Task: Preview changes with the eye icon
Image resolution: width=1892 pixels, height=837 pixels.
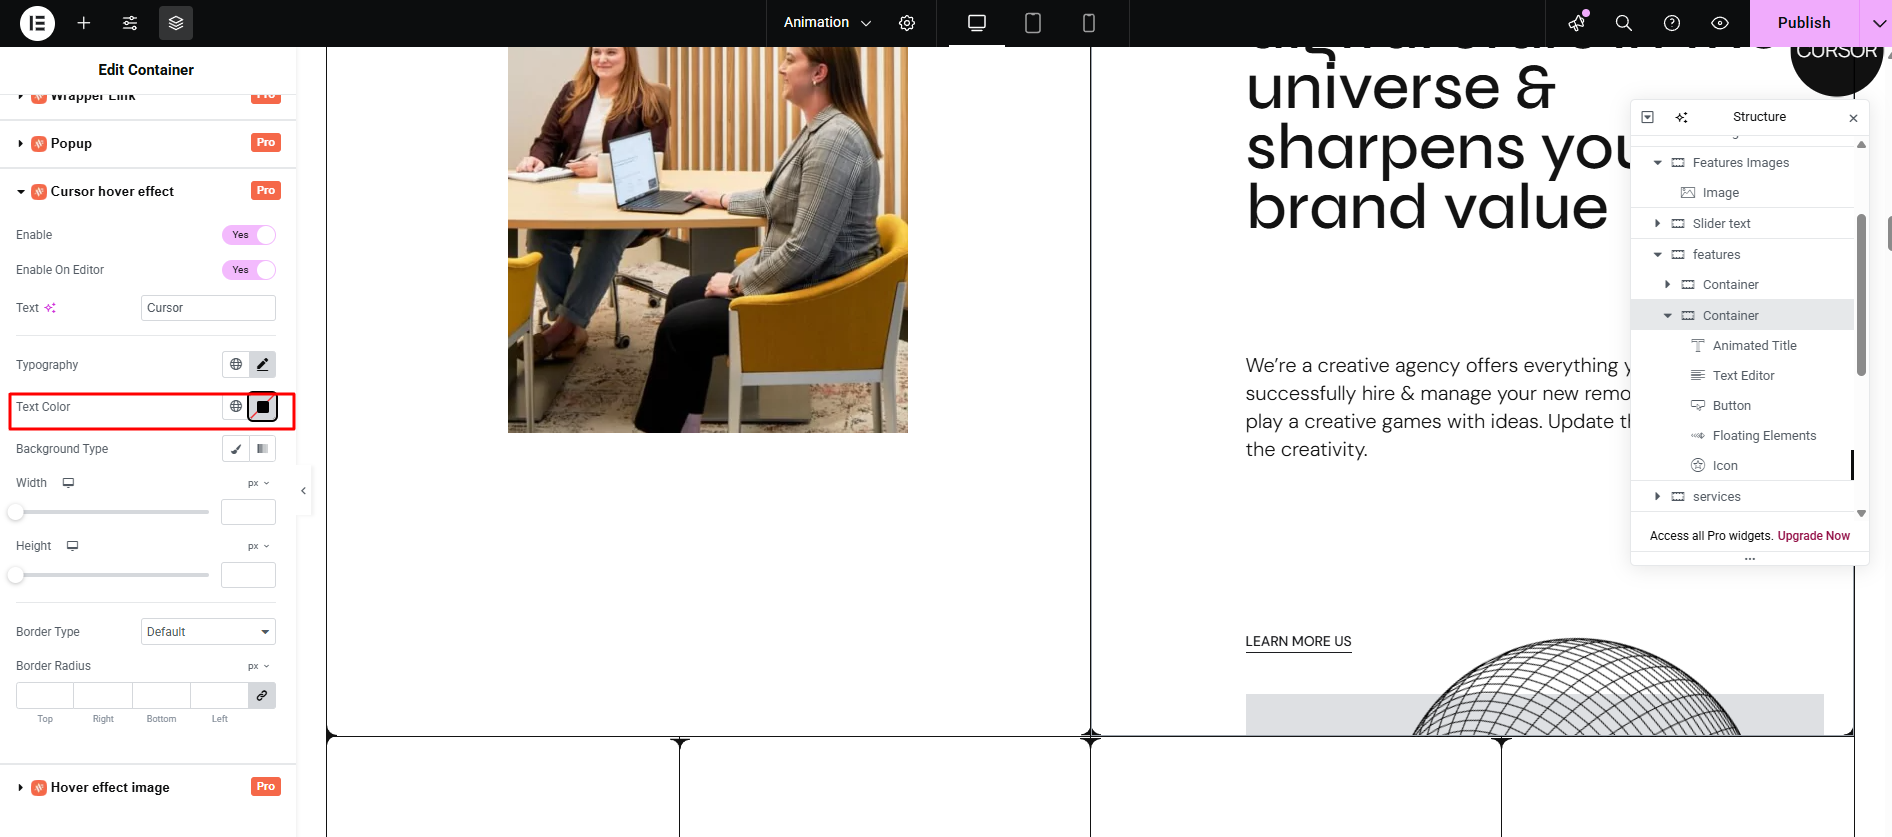Action: coord(1720,23)
